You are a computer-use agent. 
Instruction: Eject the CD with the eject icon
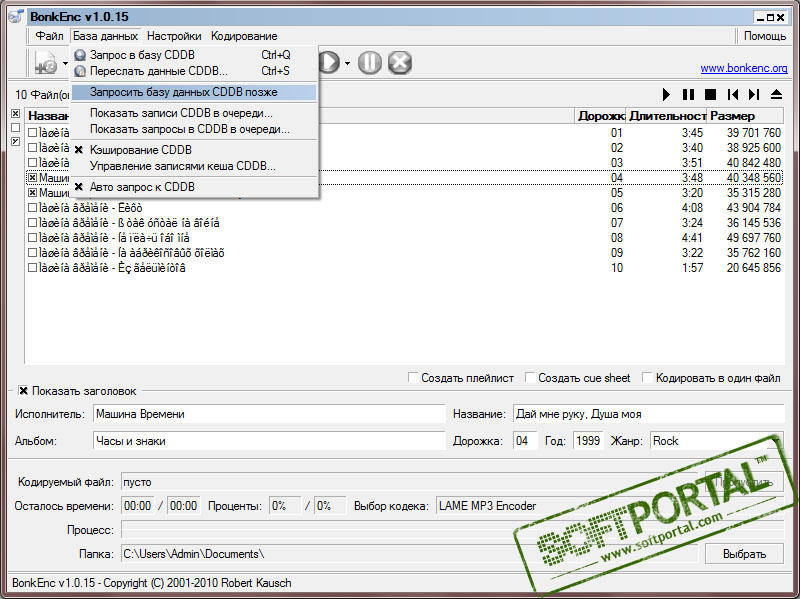click(776, 94)
